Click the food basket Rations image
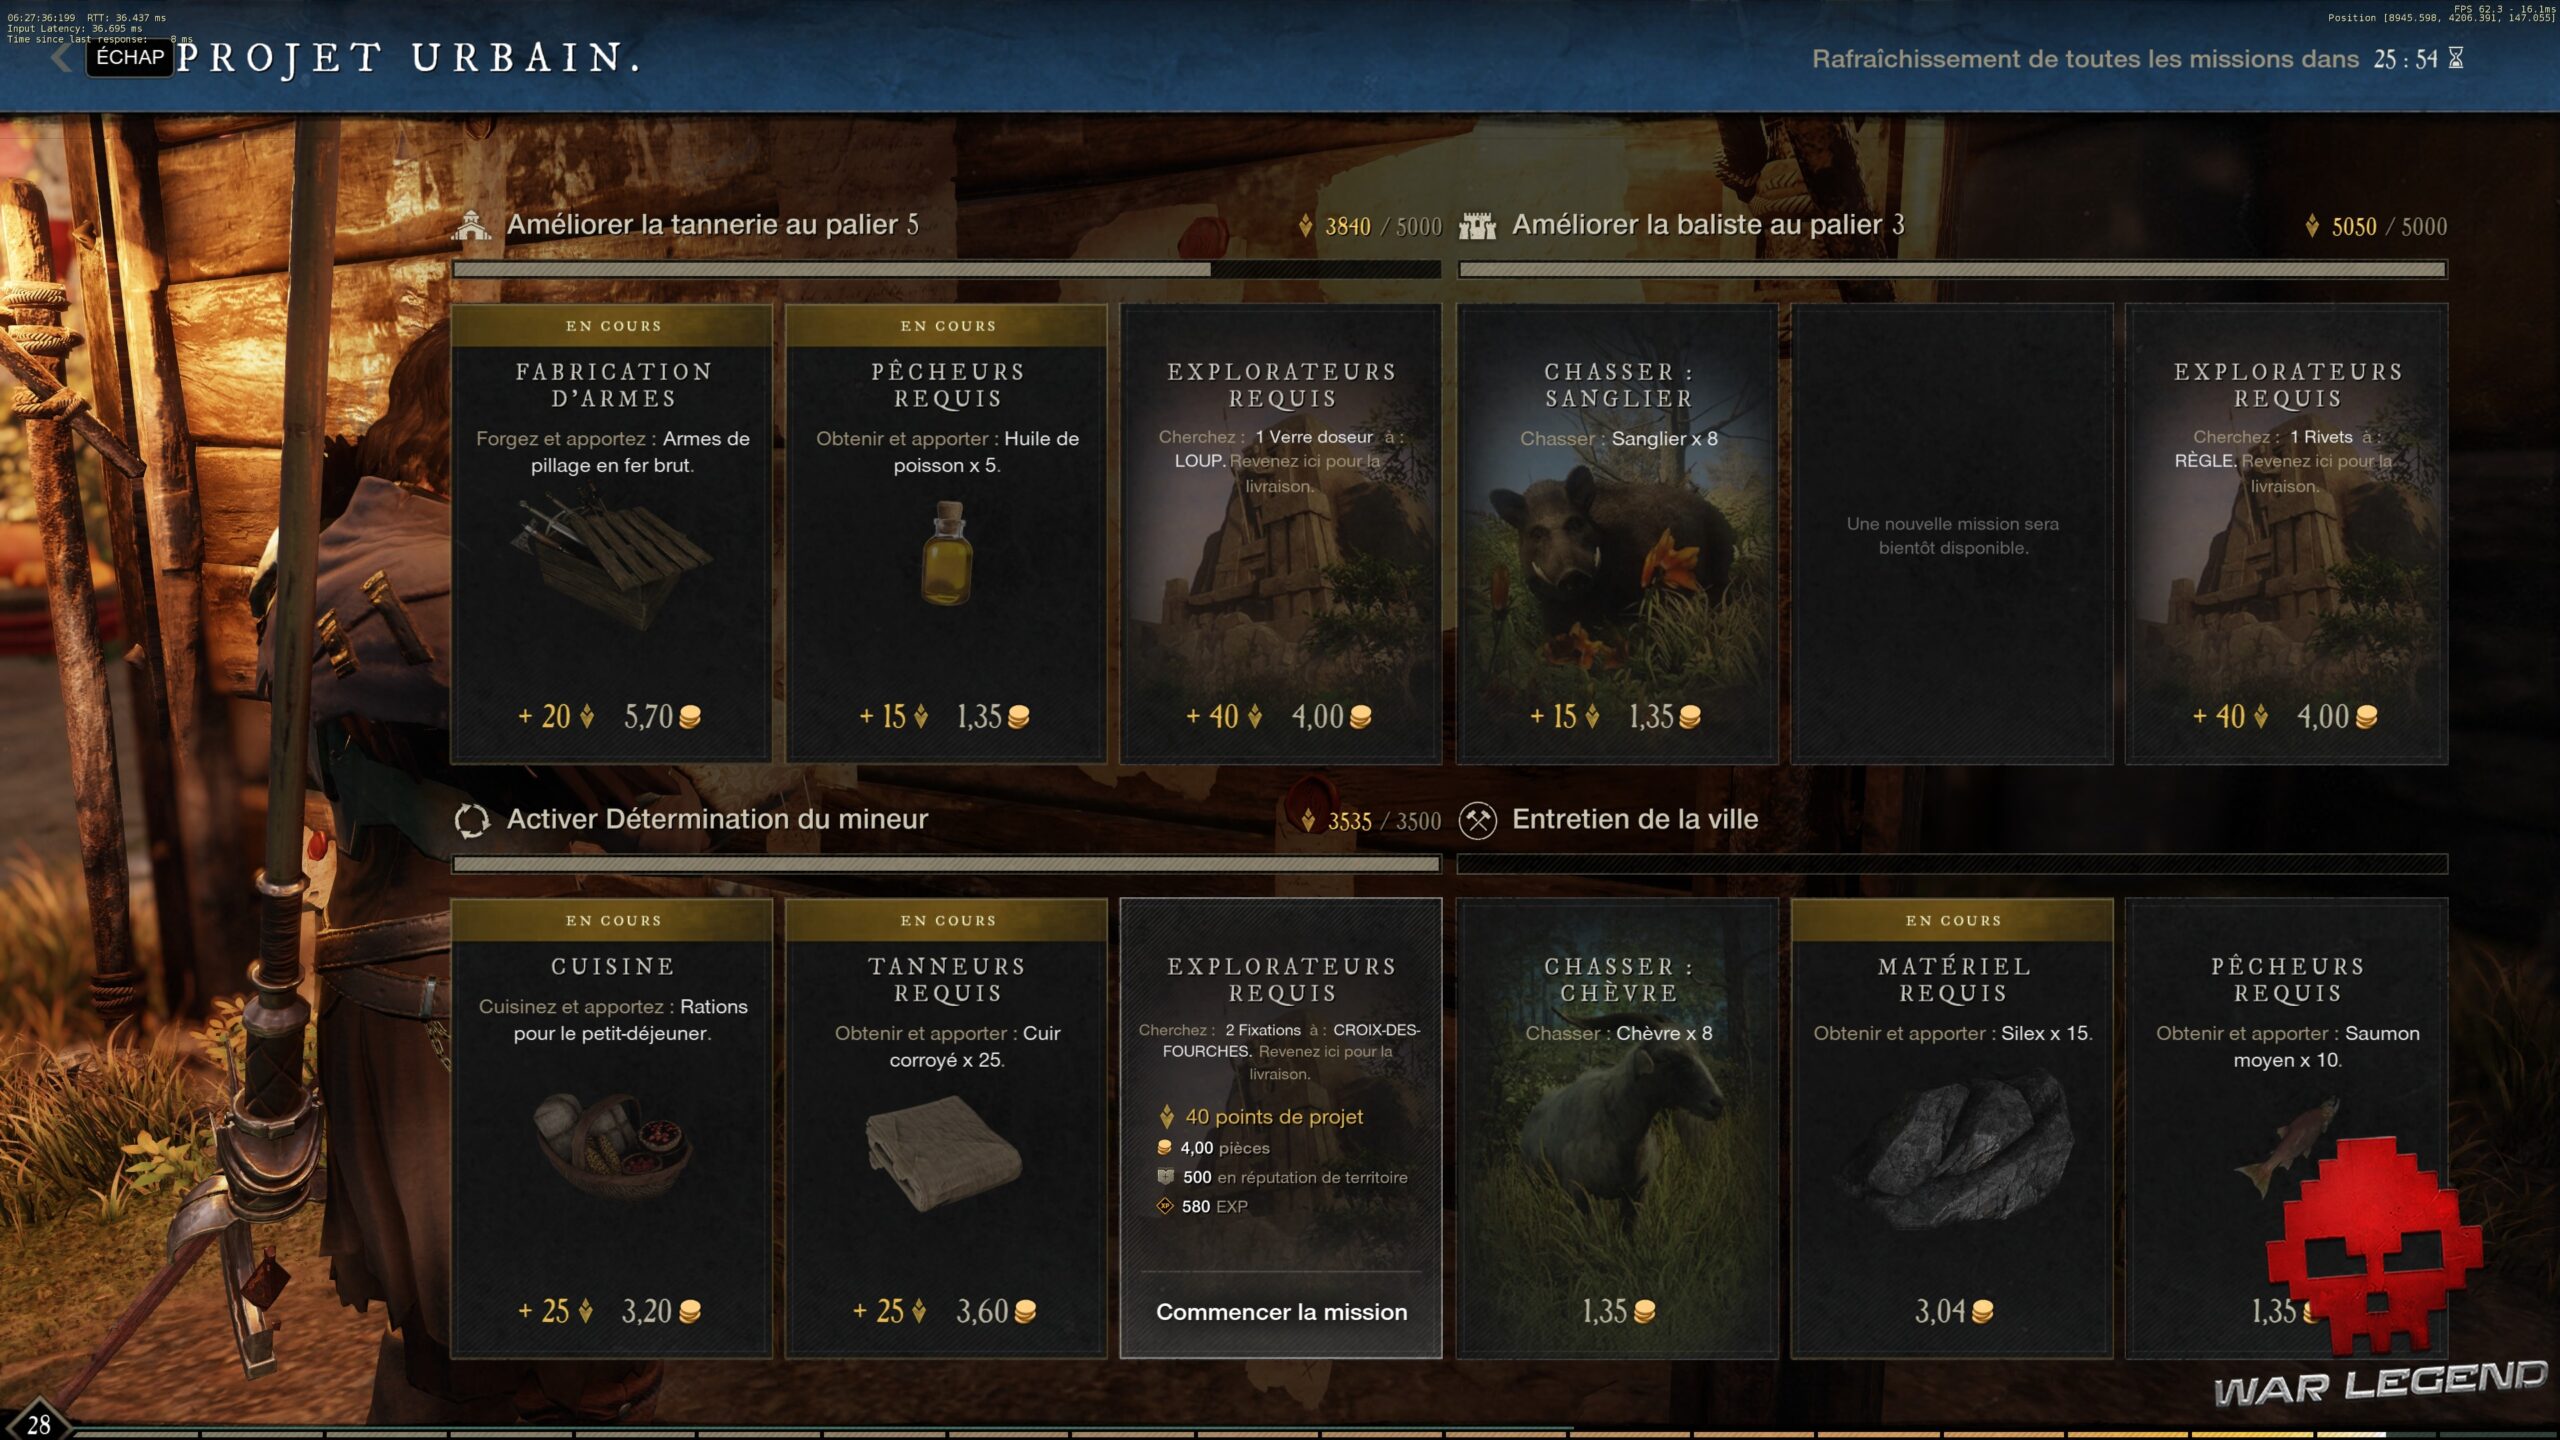 pyautogui.click(x=612, y=1146)
